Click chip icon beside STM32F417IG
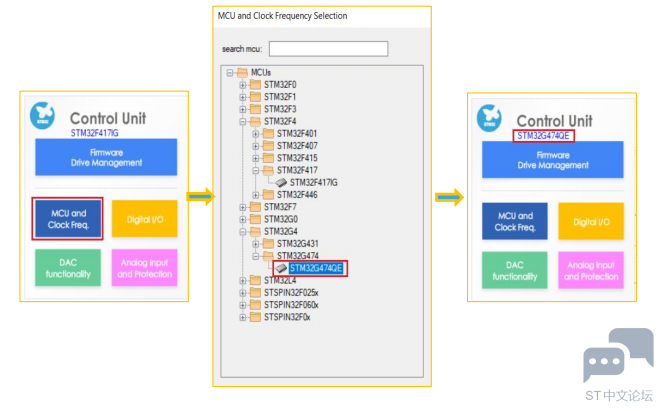This screenshot has height=411, width=662. click(281, 182)
